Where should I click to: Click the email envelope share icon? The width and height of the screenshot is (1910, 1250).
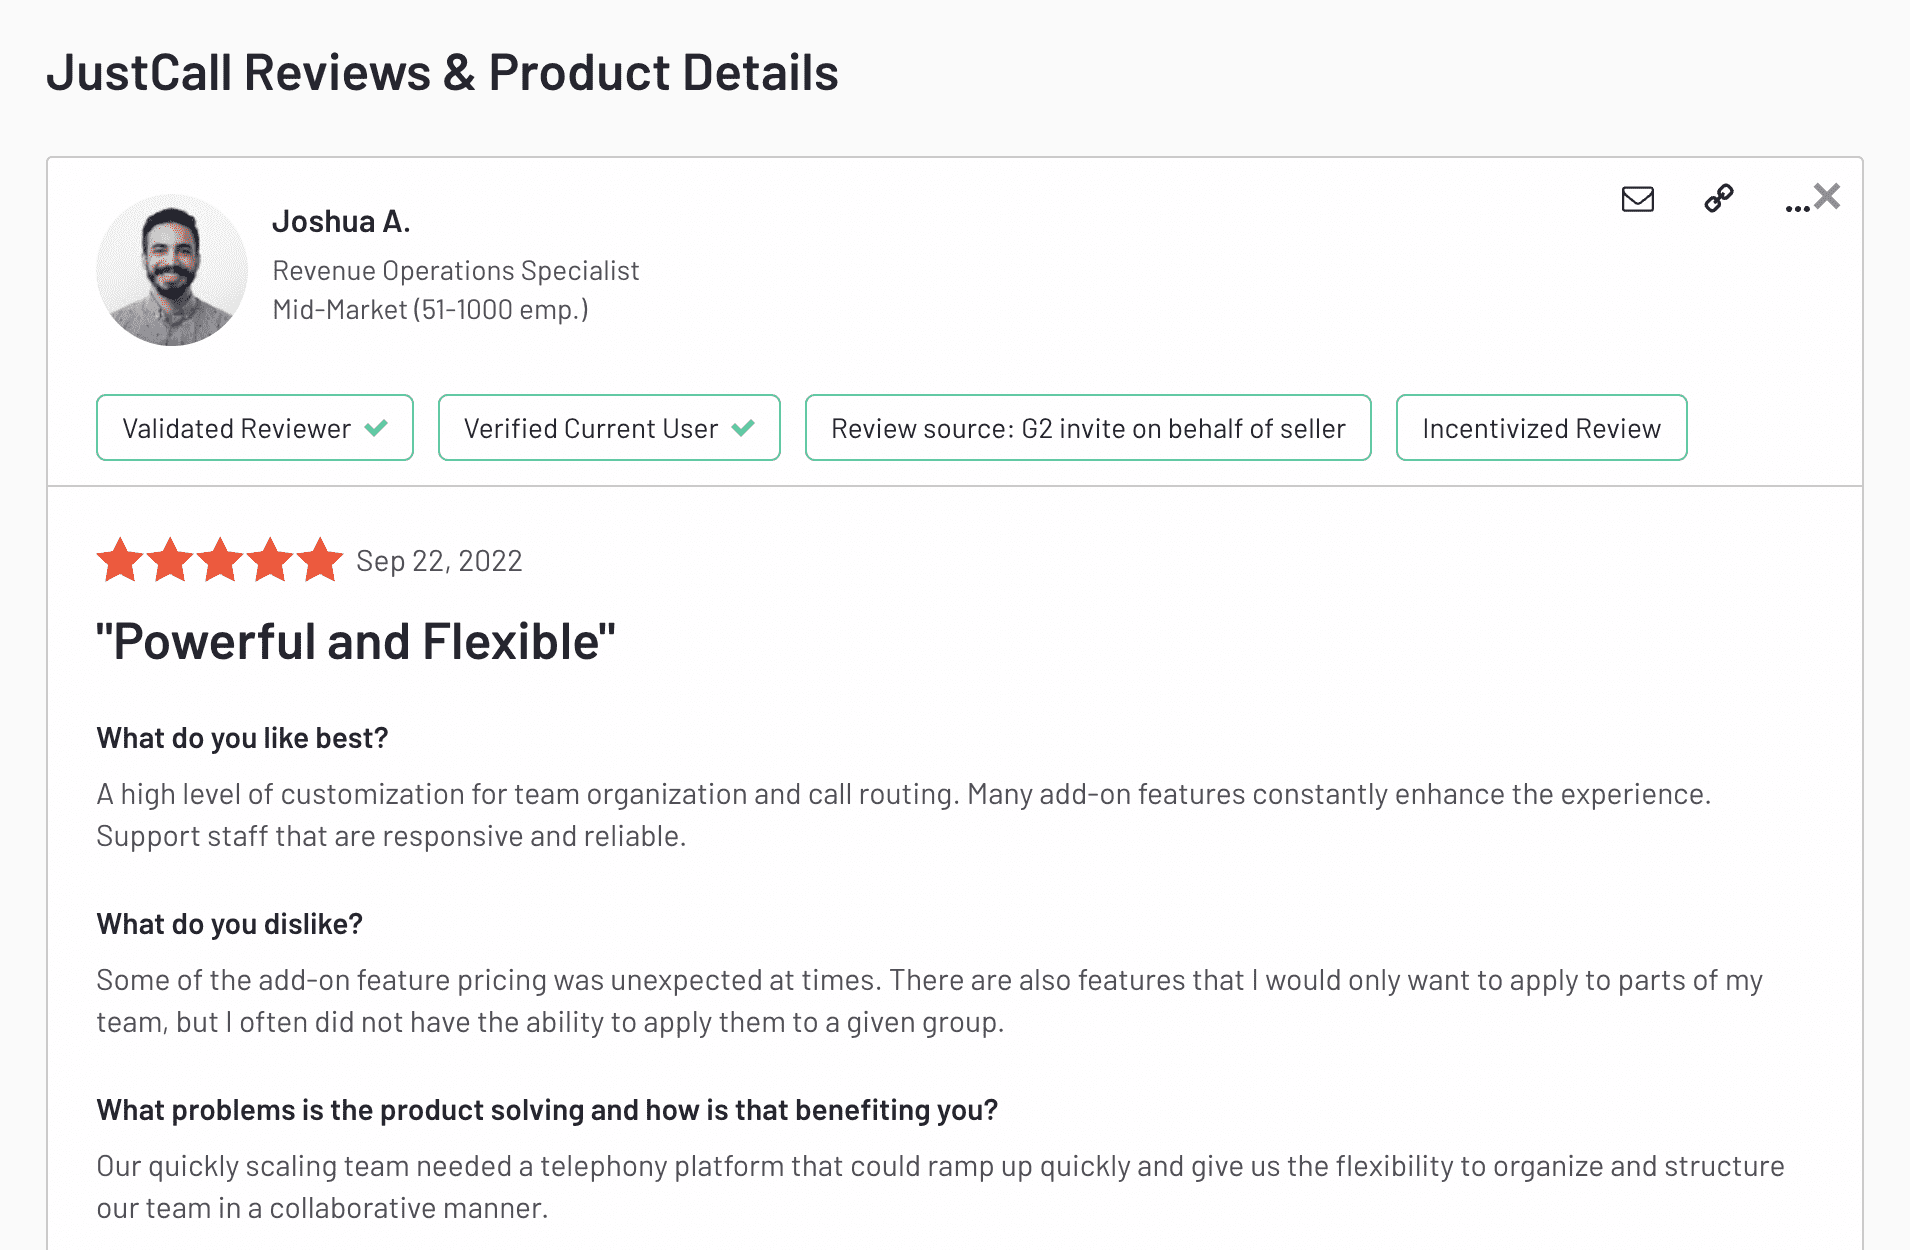1637,199
